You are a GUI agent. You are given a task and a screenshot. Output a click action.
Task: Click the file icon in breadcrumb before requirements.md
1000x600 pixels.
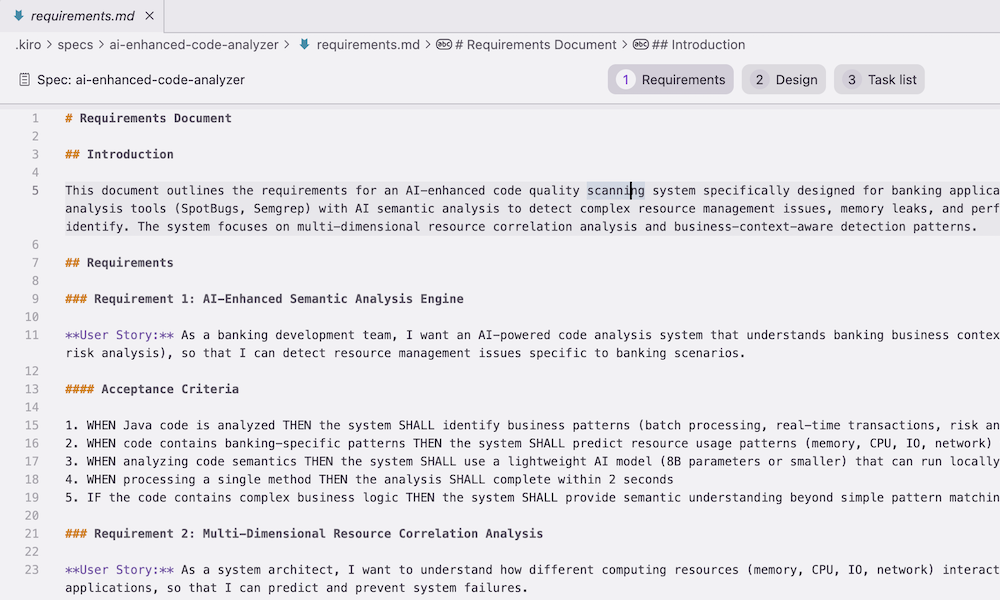(305, 45)
